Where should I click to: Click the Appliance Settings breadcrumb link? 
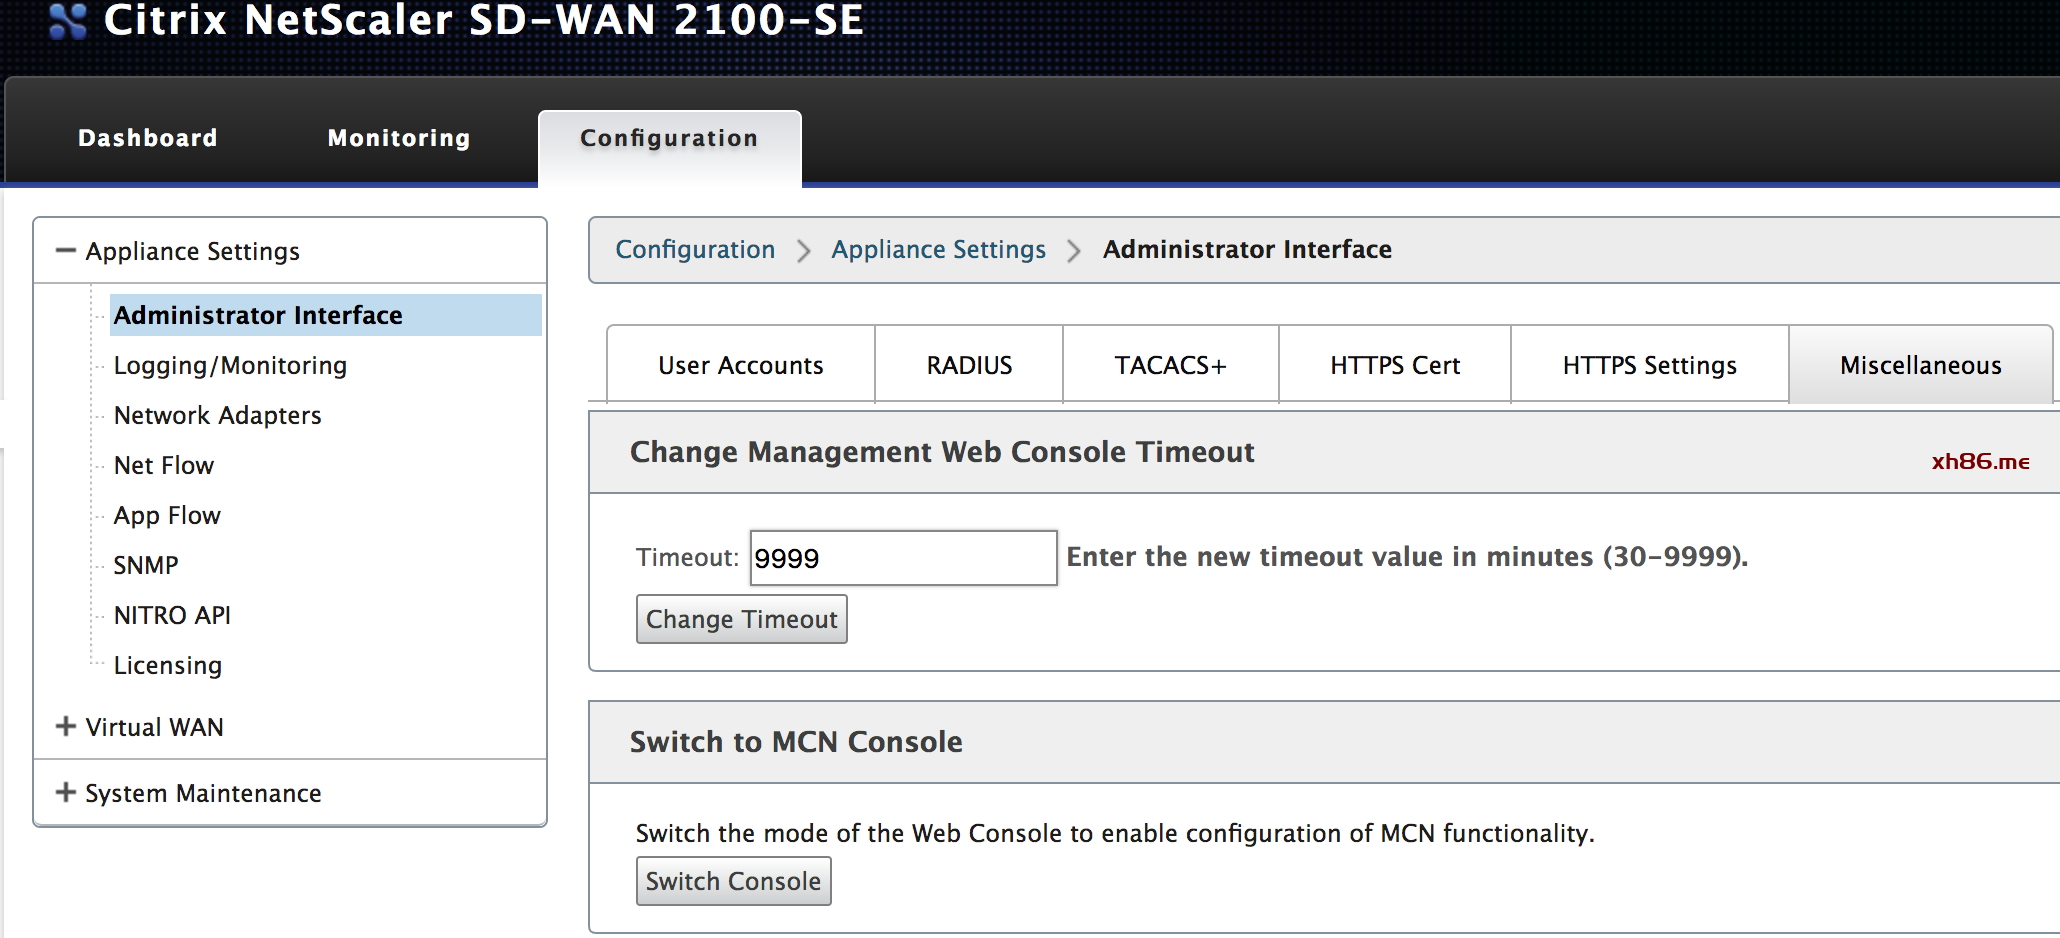pyautogui.click(x=938, y=249)
